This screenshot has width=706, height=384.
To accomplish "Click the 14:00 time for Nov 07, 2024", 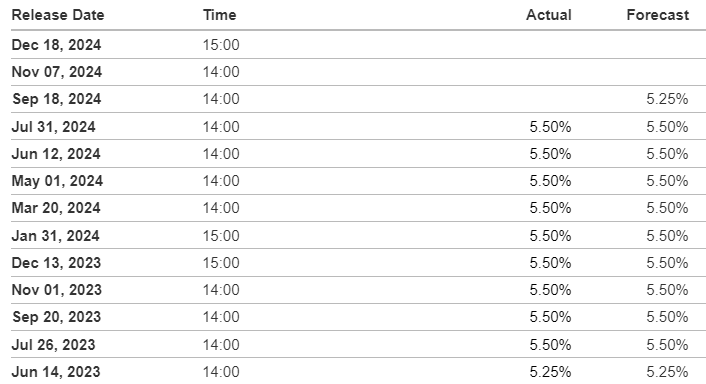I will tap(221, 72).
